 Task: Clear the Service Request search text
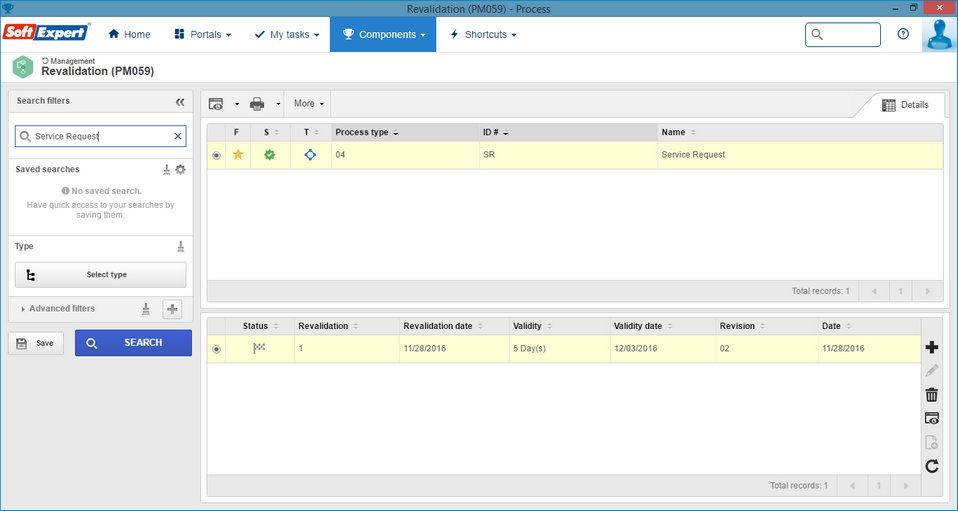coord(178,136)
